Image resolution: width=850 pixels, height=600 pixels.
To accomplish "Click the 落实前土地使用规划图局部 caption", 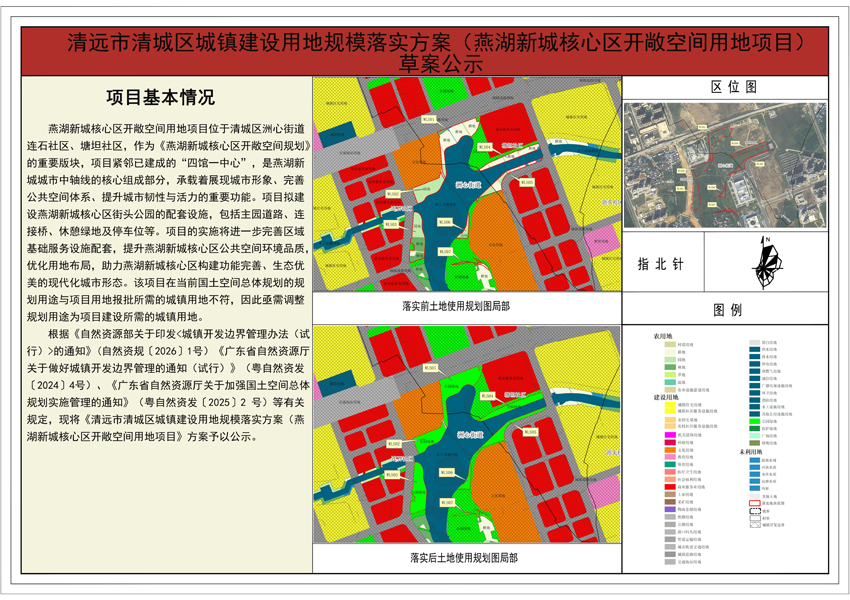I will point(454,305).
